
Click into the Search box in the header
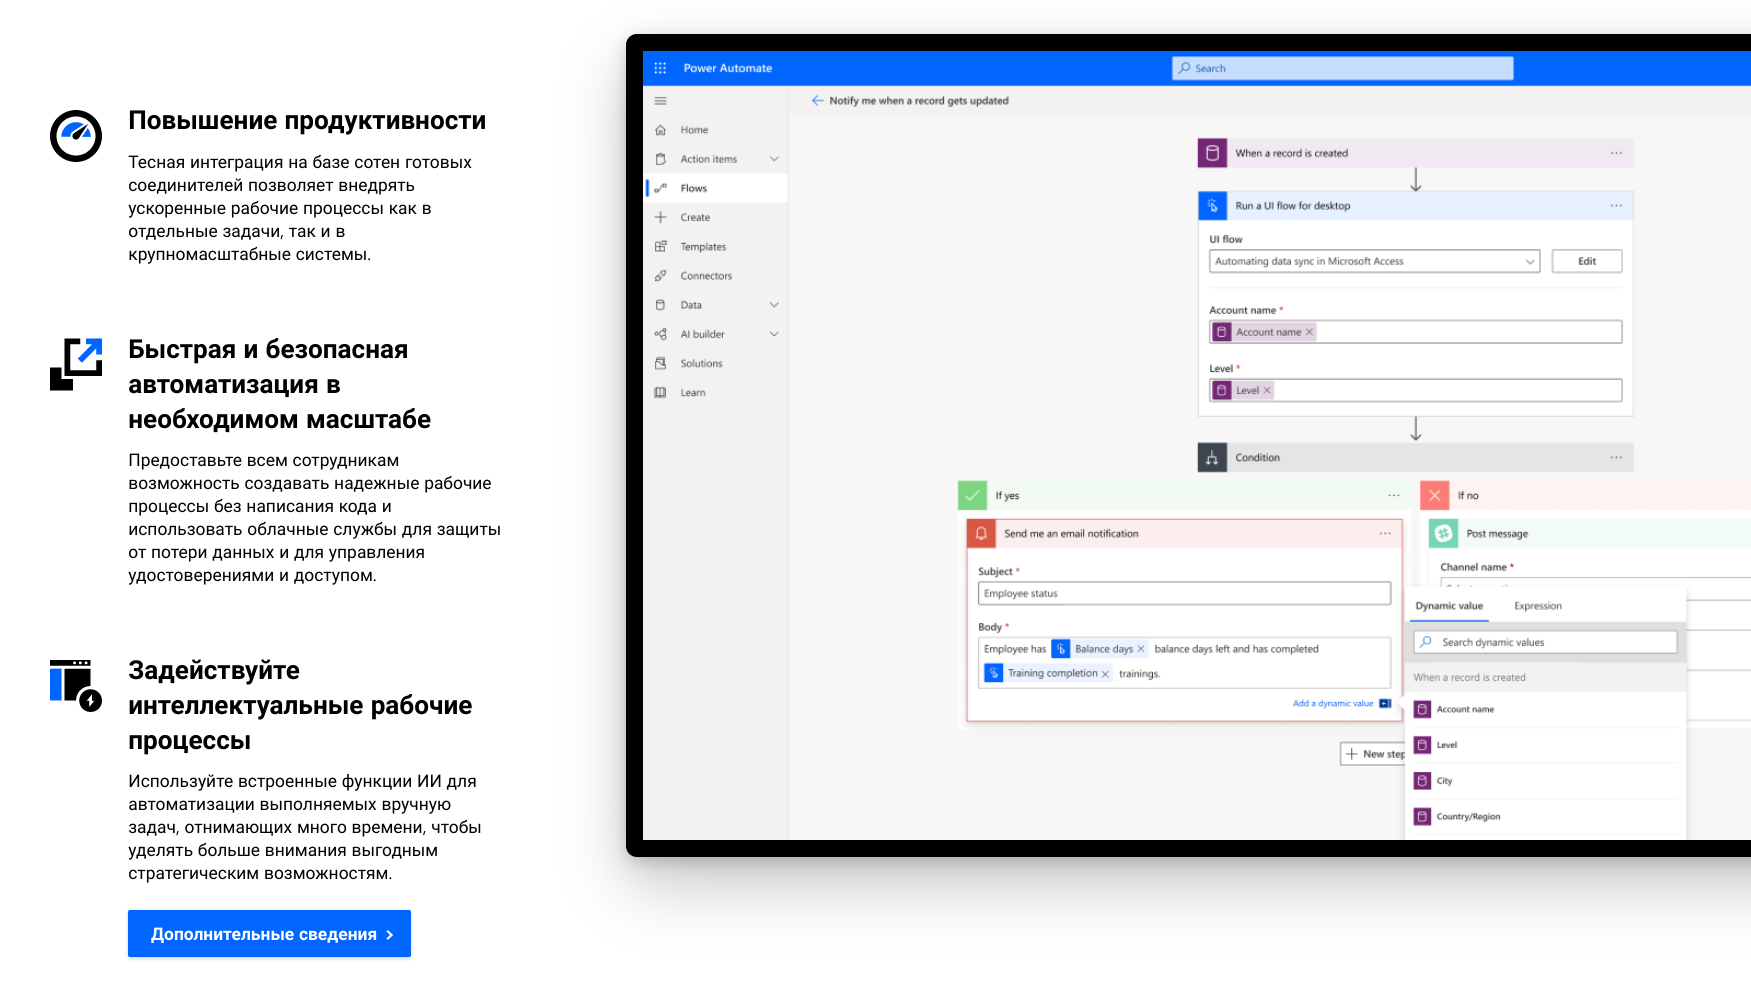point(1343,68)
